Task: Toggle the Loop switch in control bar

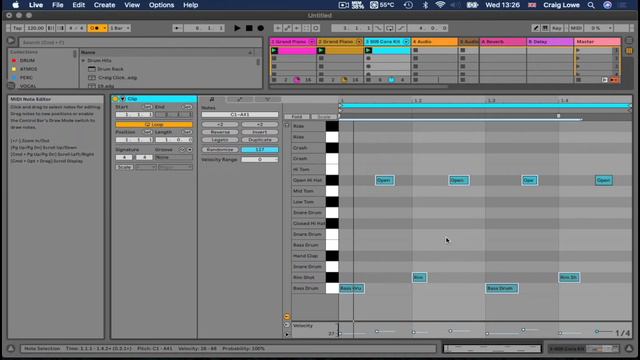Action: (x=390, y=28)
